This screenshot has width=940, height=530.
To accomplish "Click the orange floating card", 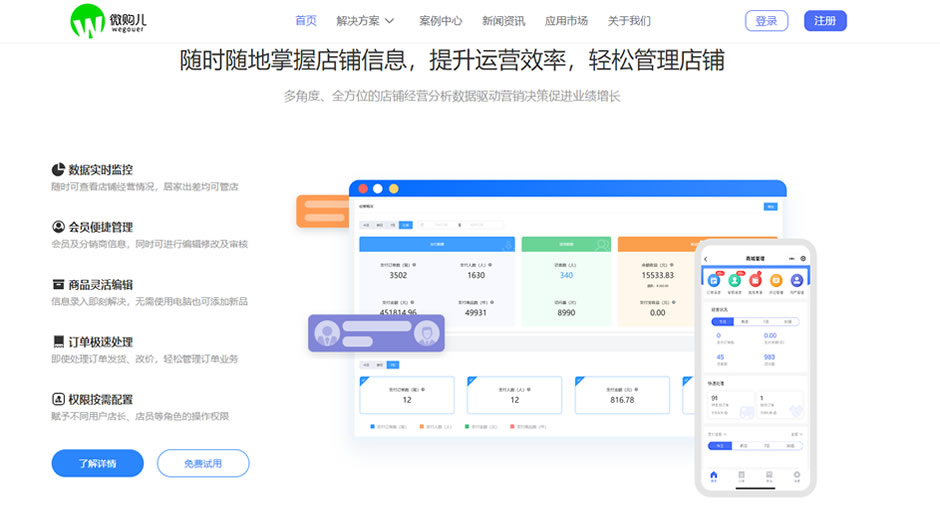I will 323,211.
